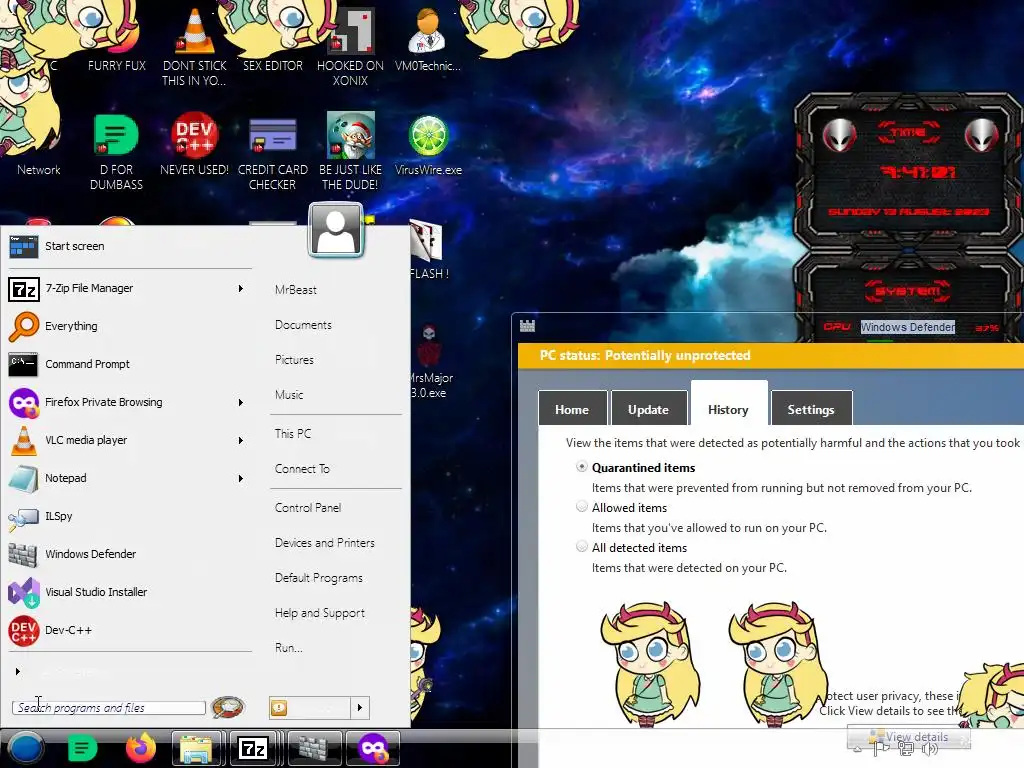1024x768 pixels.
Task: Select BE JUST LIKE THE DUDE! icon
Action: [350, 152]
